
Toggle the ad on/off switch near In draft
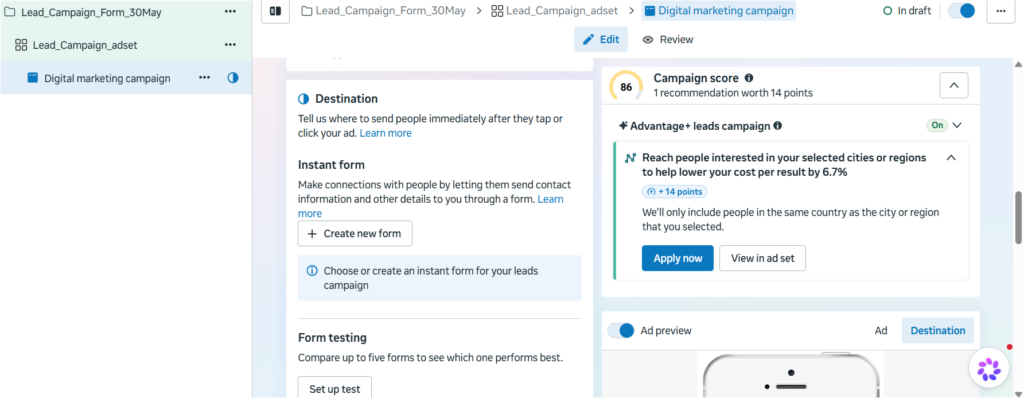pos(961,10)
